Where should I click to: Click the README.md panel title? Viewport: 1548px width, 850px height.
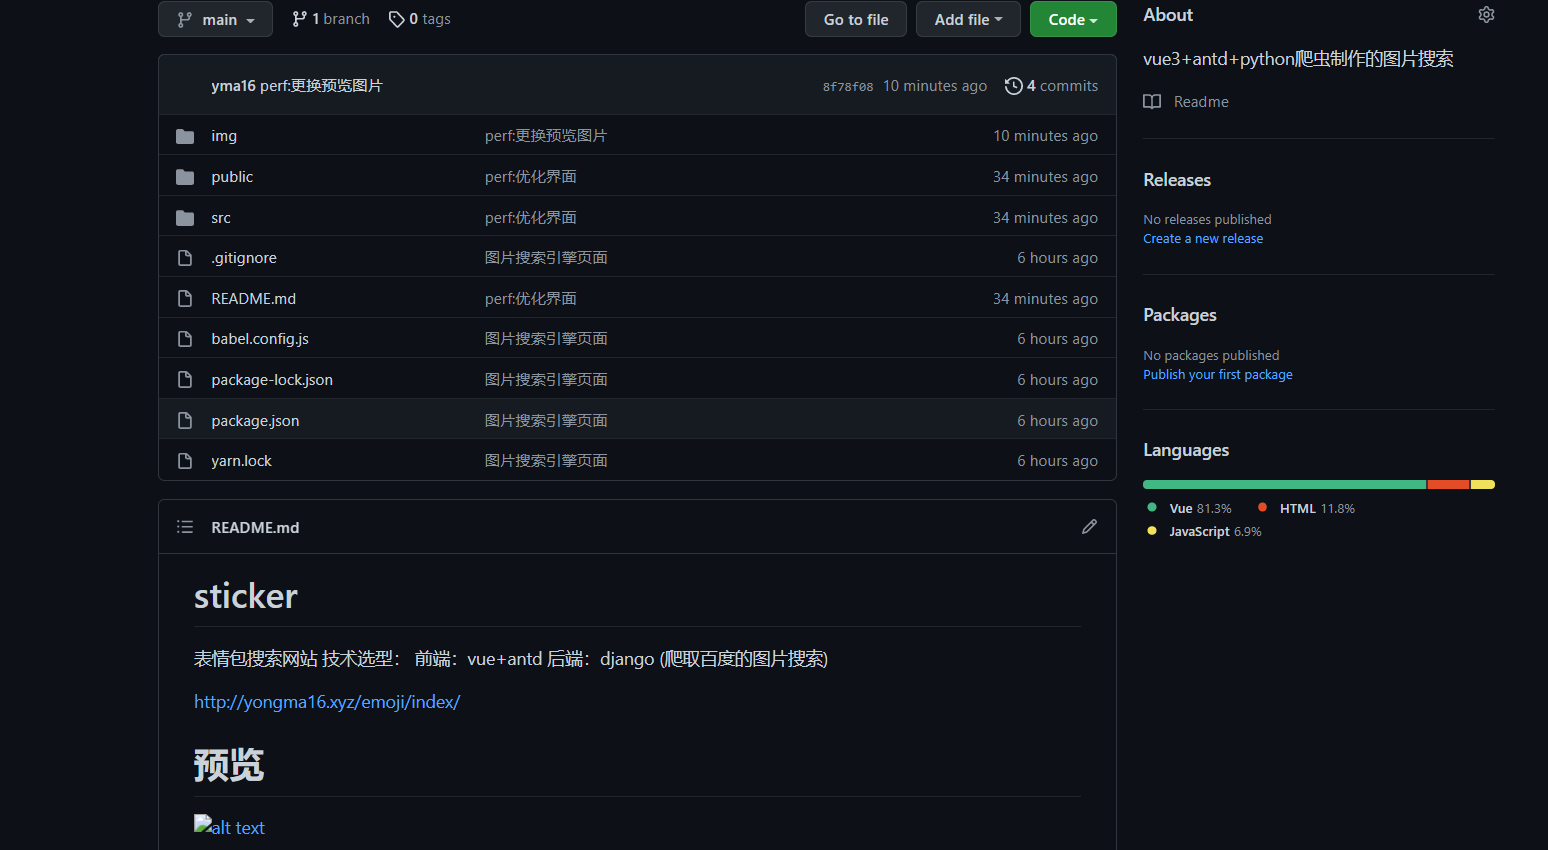[255, 527]
